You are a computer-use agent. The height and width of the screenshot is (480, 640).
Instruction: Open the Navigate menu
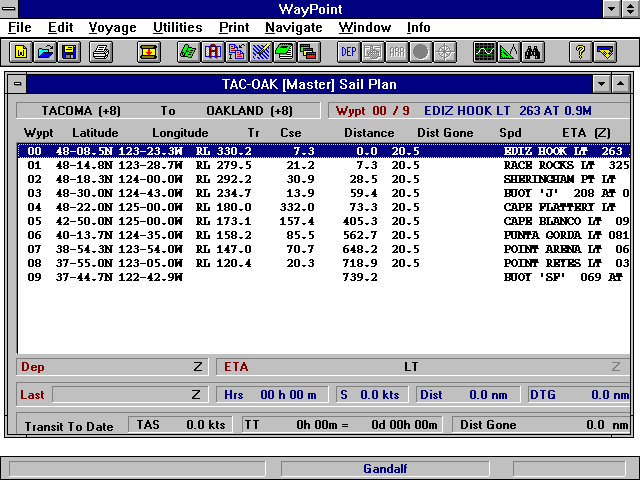coord(293,27)
